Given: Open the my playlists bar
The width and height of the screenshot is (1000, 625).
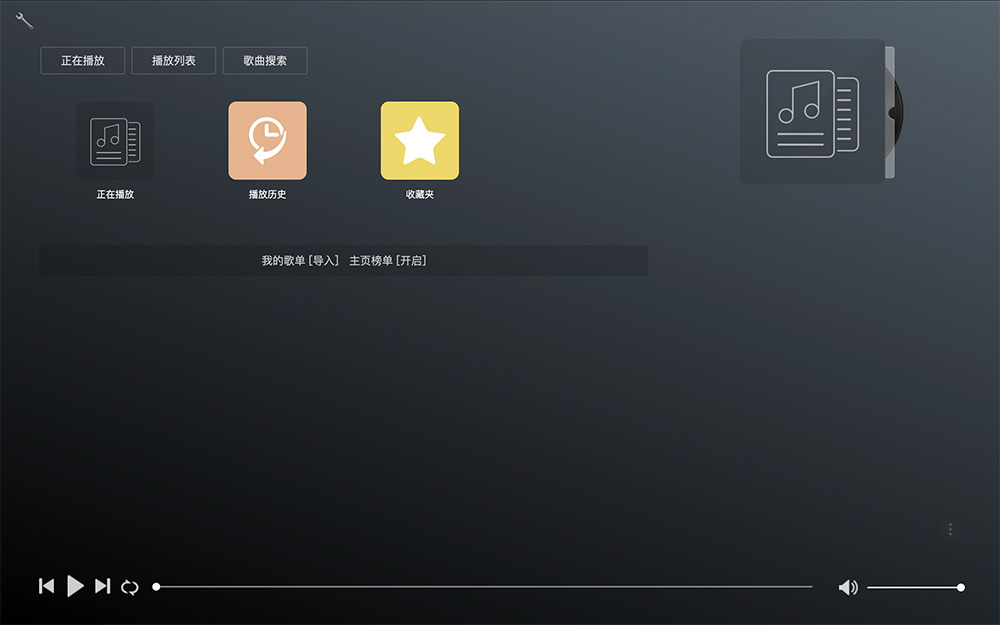Looking at the screenshot, I should [343, 260].
